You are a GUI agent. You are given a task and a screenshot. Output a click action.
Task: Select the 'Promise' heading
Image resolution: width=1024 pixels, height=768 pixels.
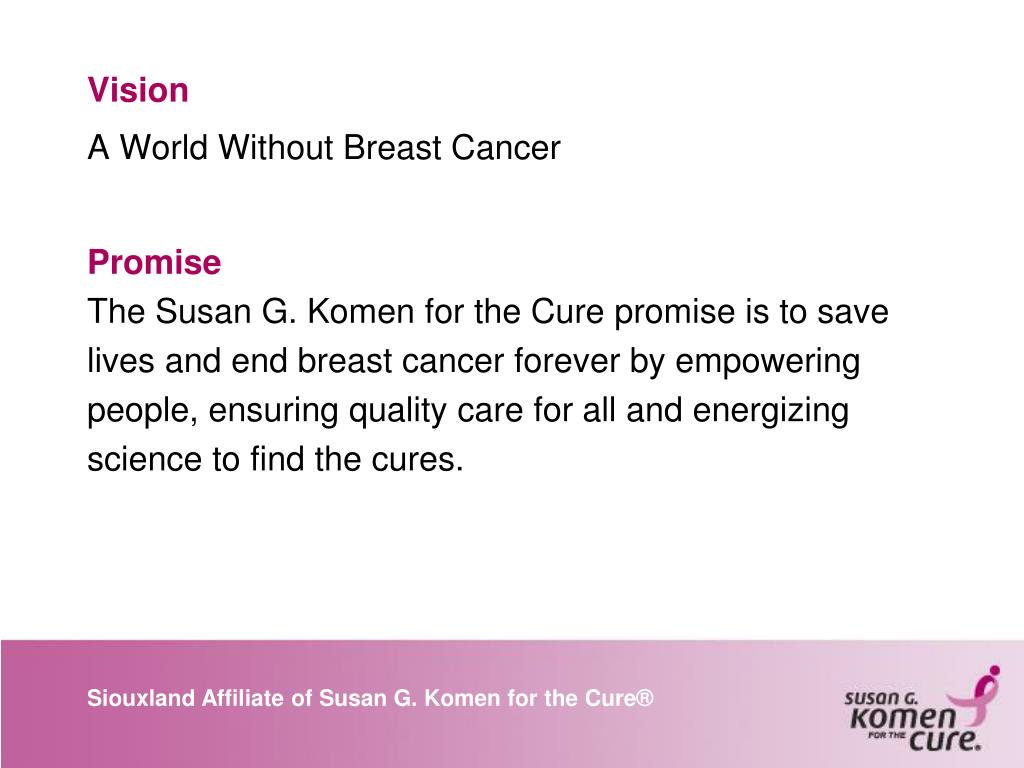(x=154, y=262)
